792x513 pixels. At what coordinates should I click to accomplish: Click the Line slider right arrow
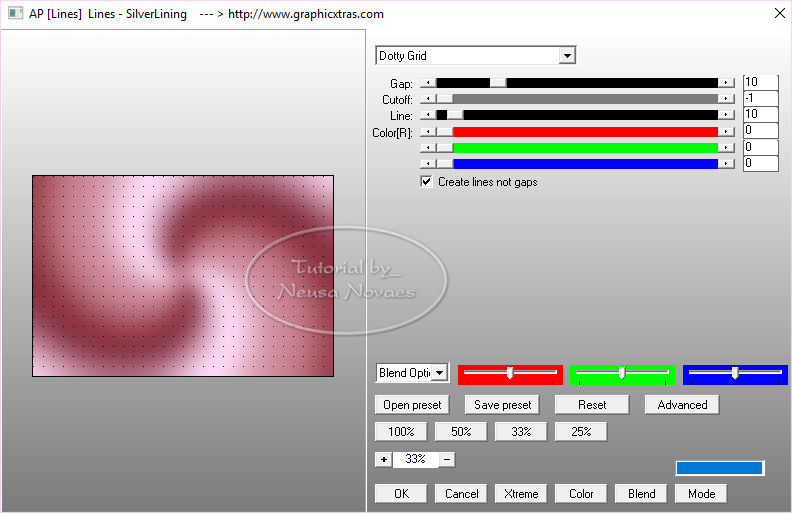pos(726,115)
